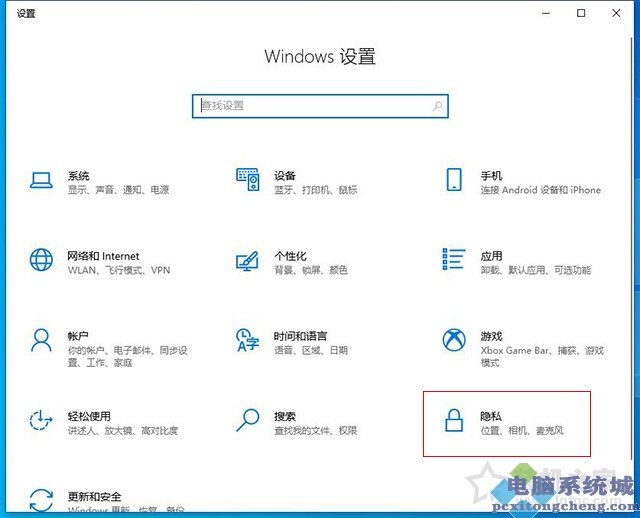Open the Update & Security arrows icon
This screenshot has height=518, width=640.
[x=41, y=500]
